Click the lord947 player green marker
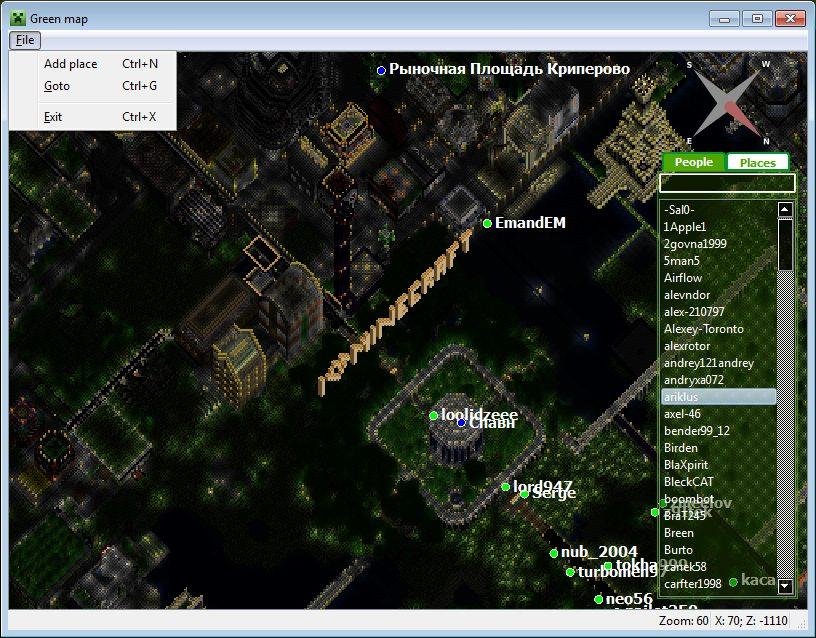The height and width of the screenshot is (638, 816). point(506,487)
